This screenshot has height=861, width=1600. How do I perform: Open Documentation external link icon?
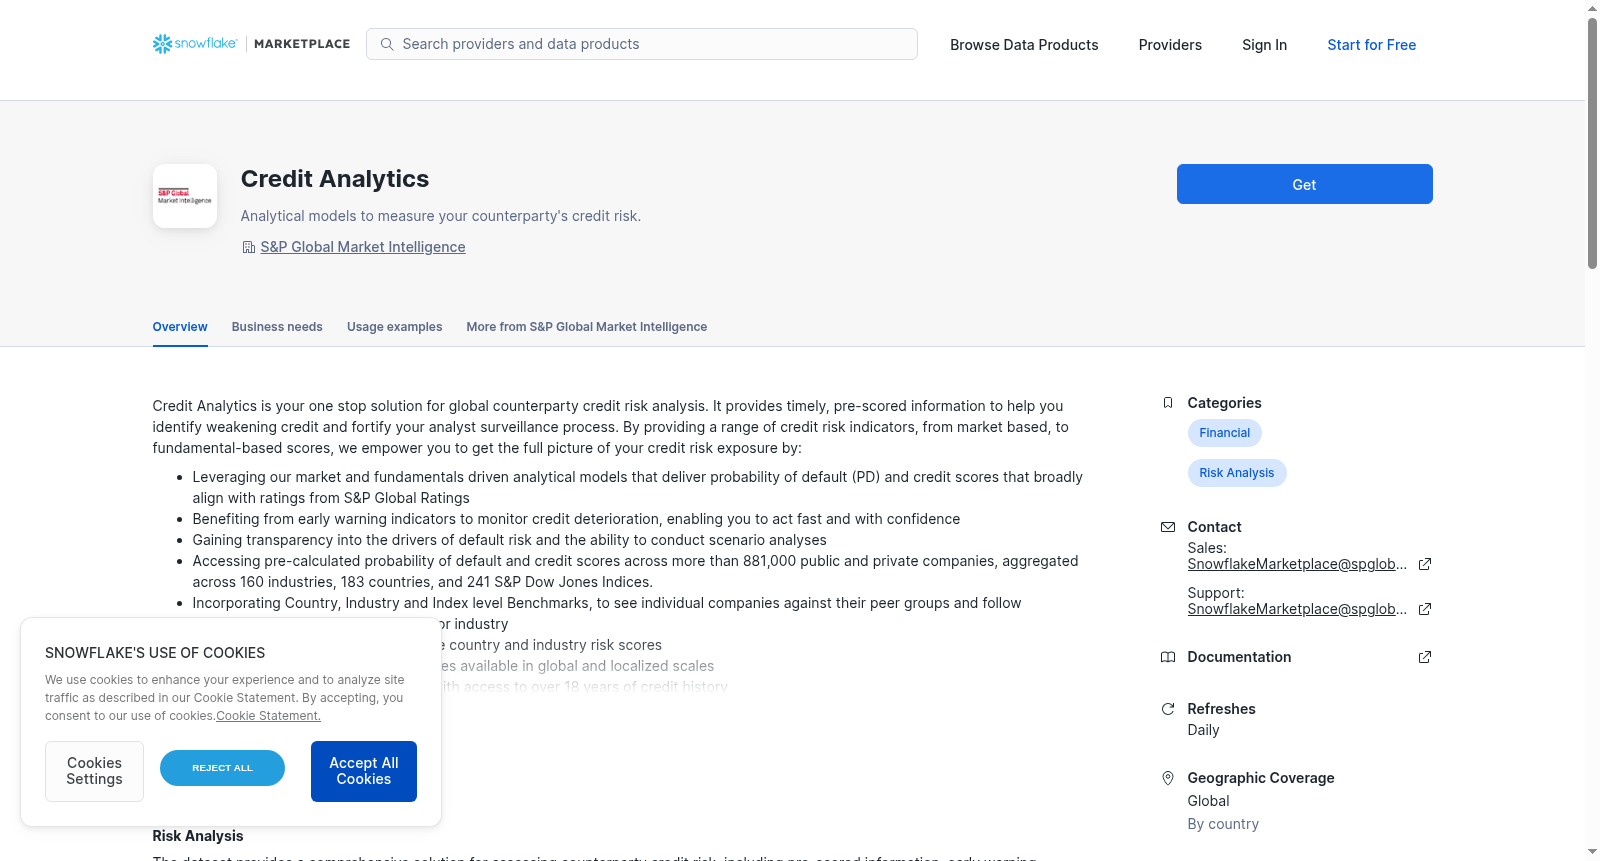(1425, 657)
